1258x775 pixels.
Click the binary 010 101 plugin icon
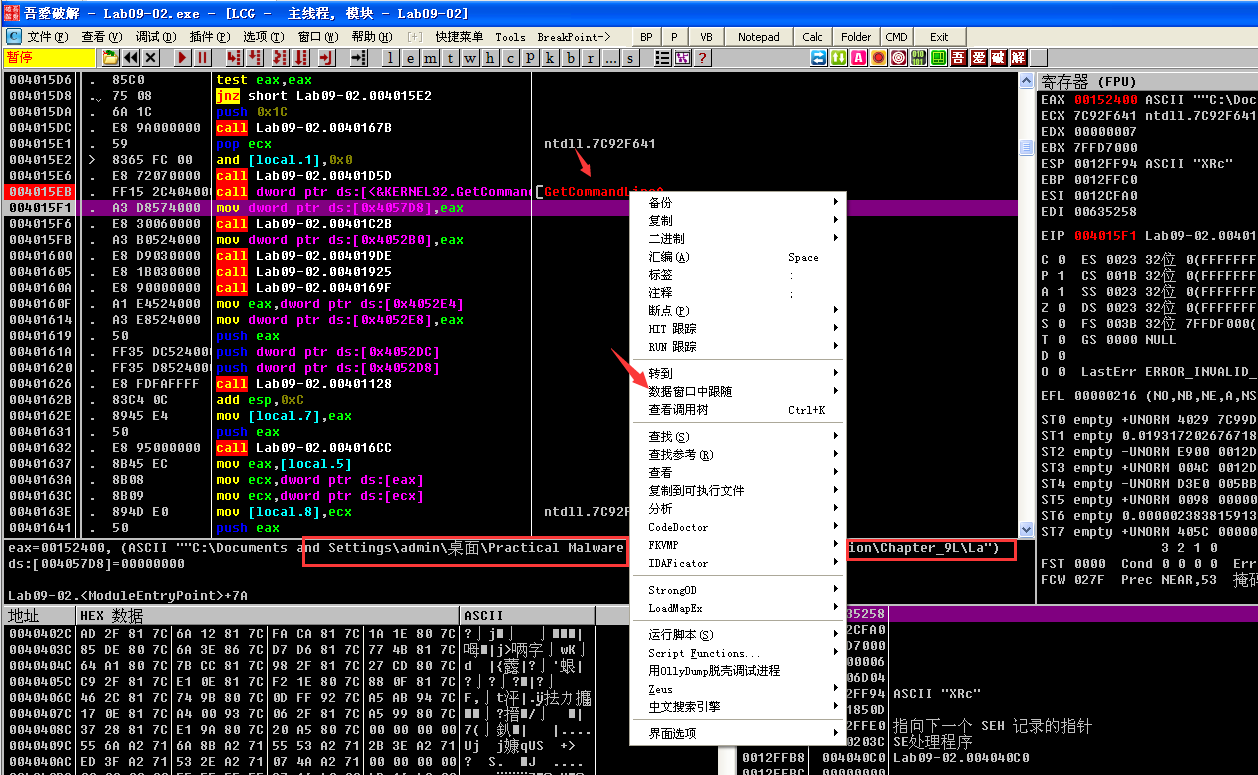pos(919,58)
